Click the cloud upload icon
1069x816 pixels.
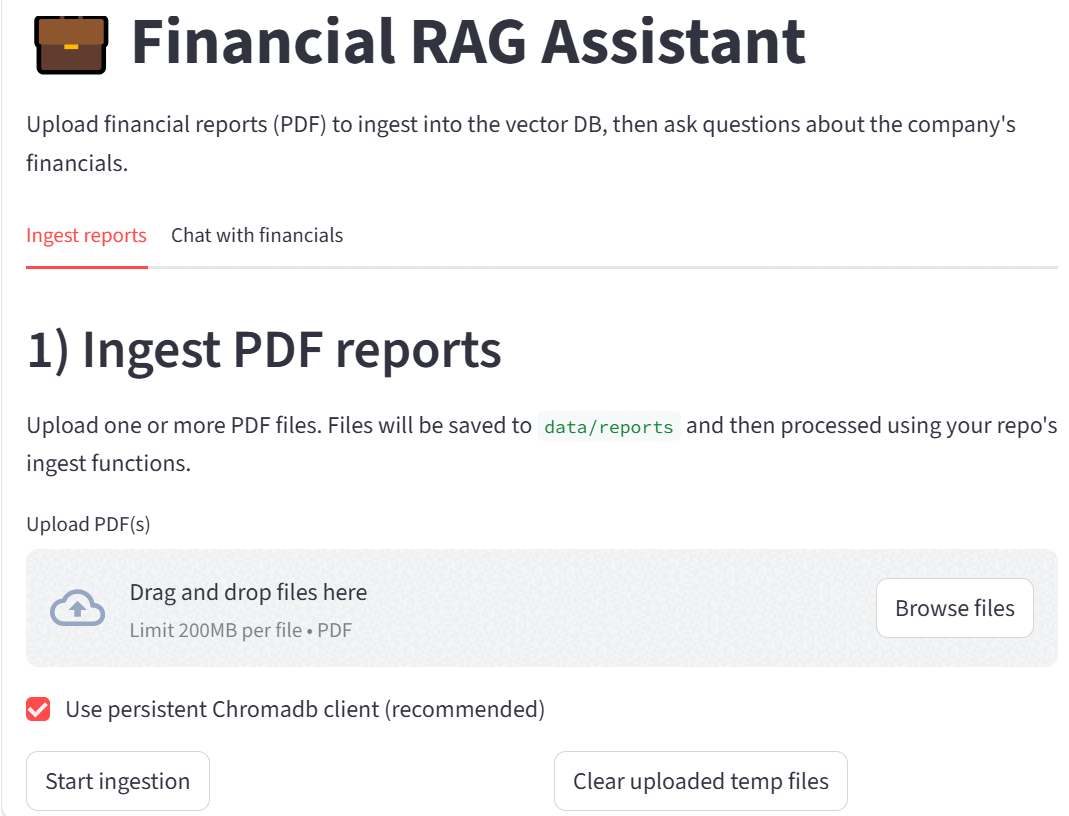(78, 608)
